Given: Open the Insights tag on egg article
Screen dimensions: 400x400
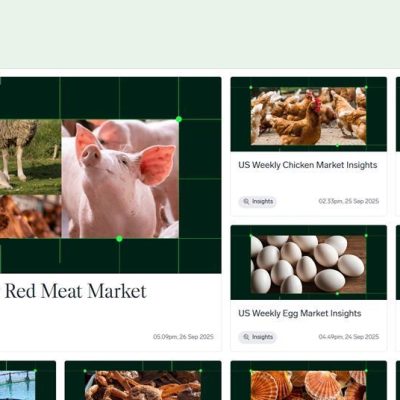Looking at the screenshot, I should pos(257,337).
